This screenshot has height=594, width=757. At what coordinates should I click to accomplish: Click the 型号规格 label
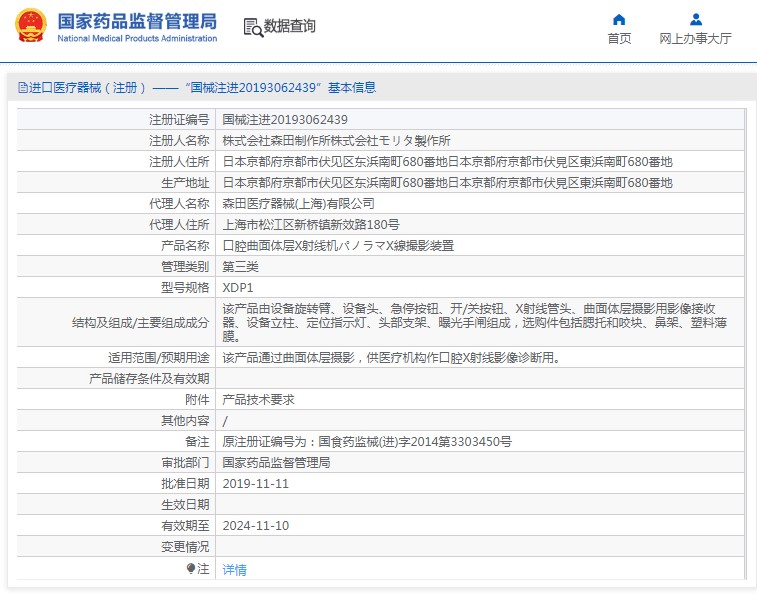point(185,288)
